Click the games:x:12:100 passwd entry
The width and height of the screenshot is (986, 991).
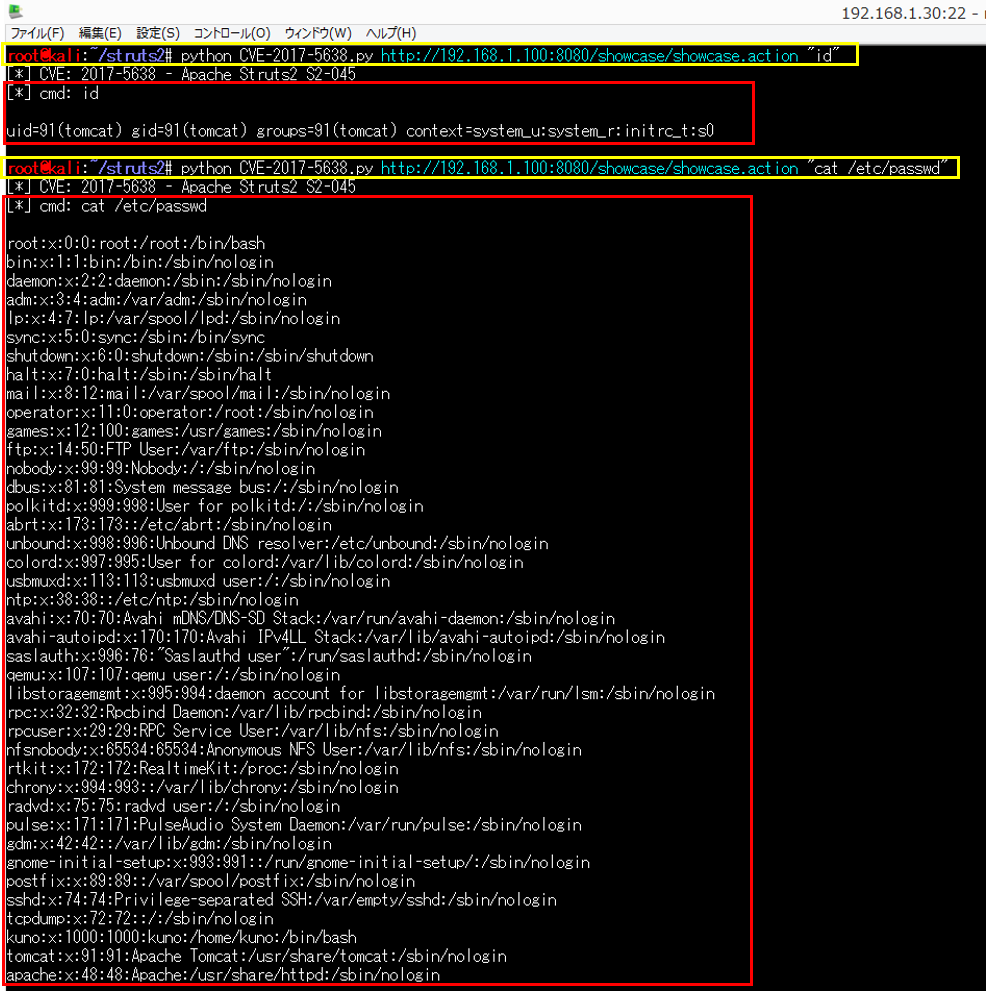[194, 431]
